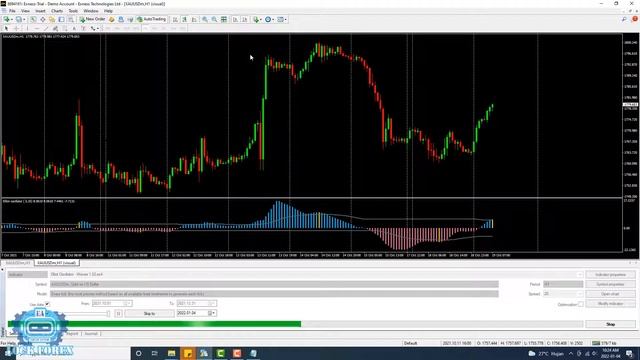Open the periods clock toolbar icon
This screenshot has height=360, width=640.
coord(268,19)
